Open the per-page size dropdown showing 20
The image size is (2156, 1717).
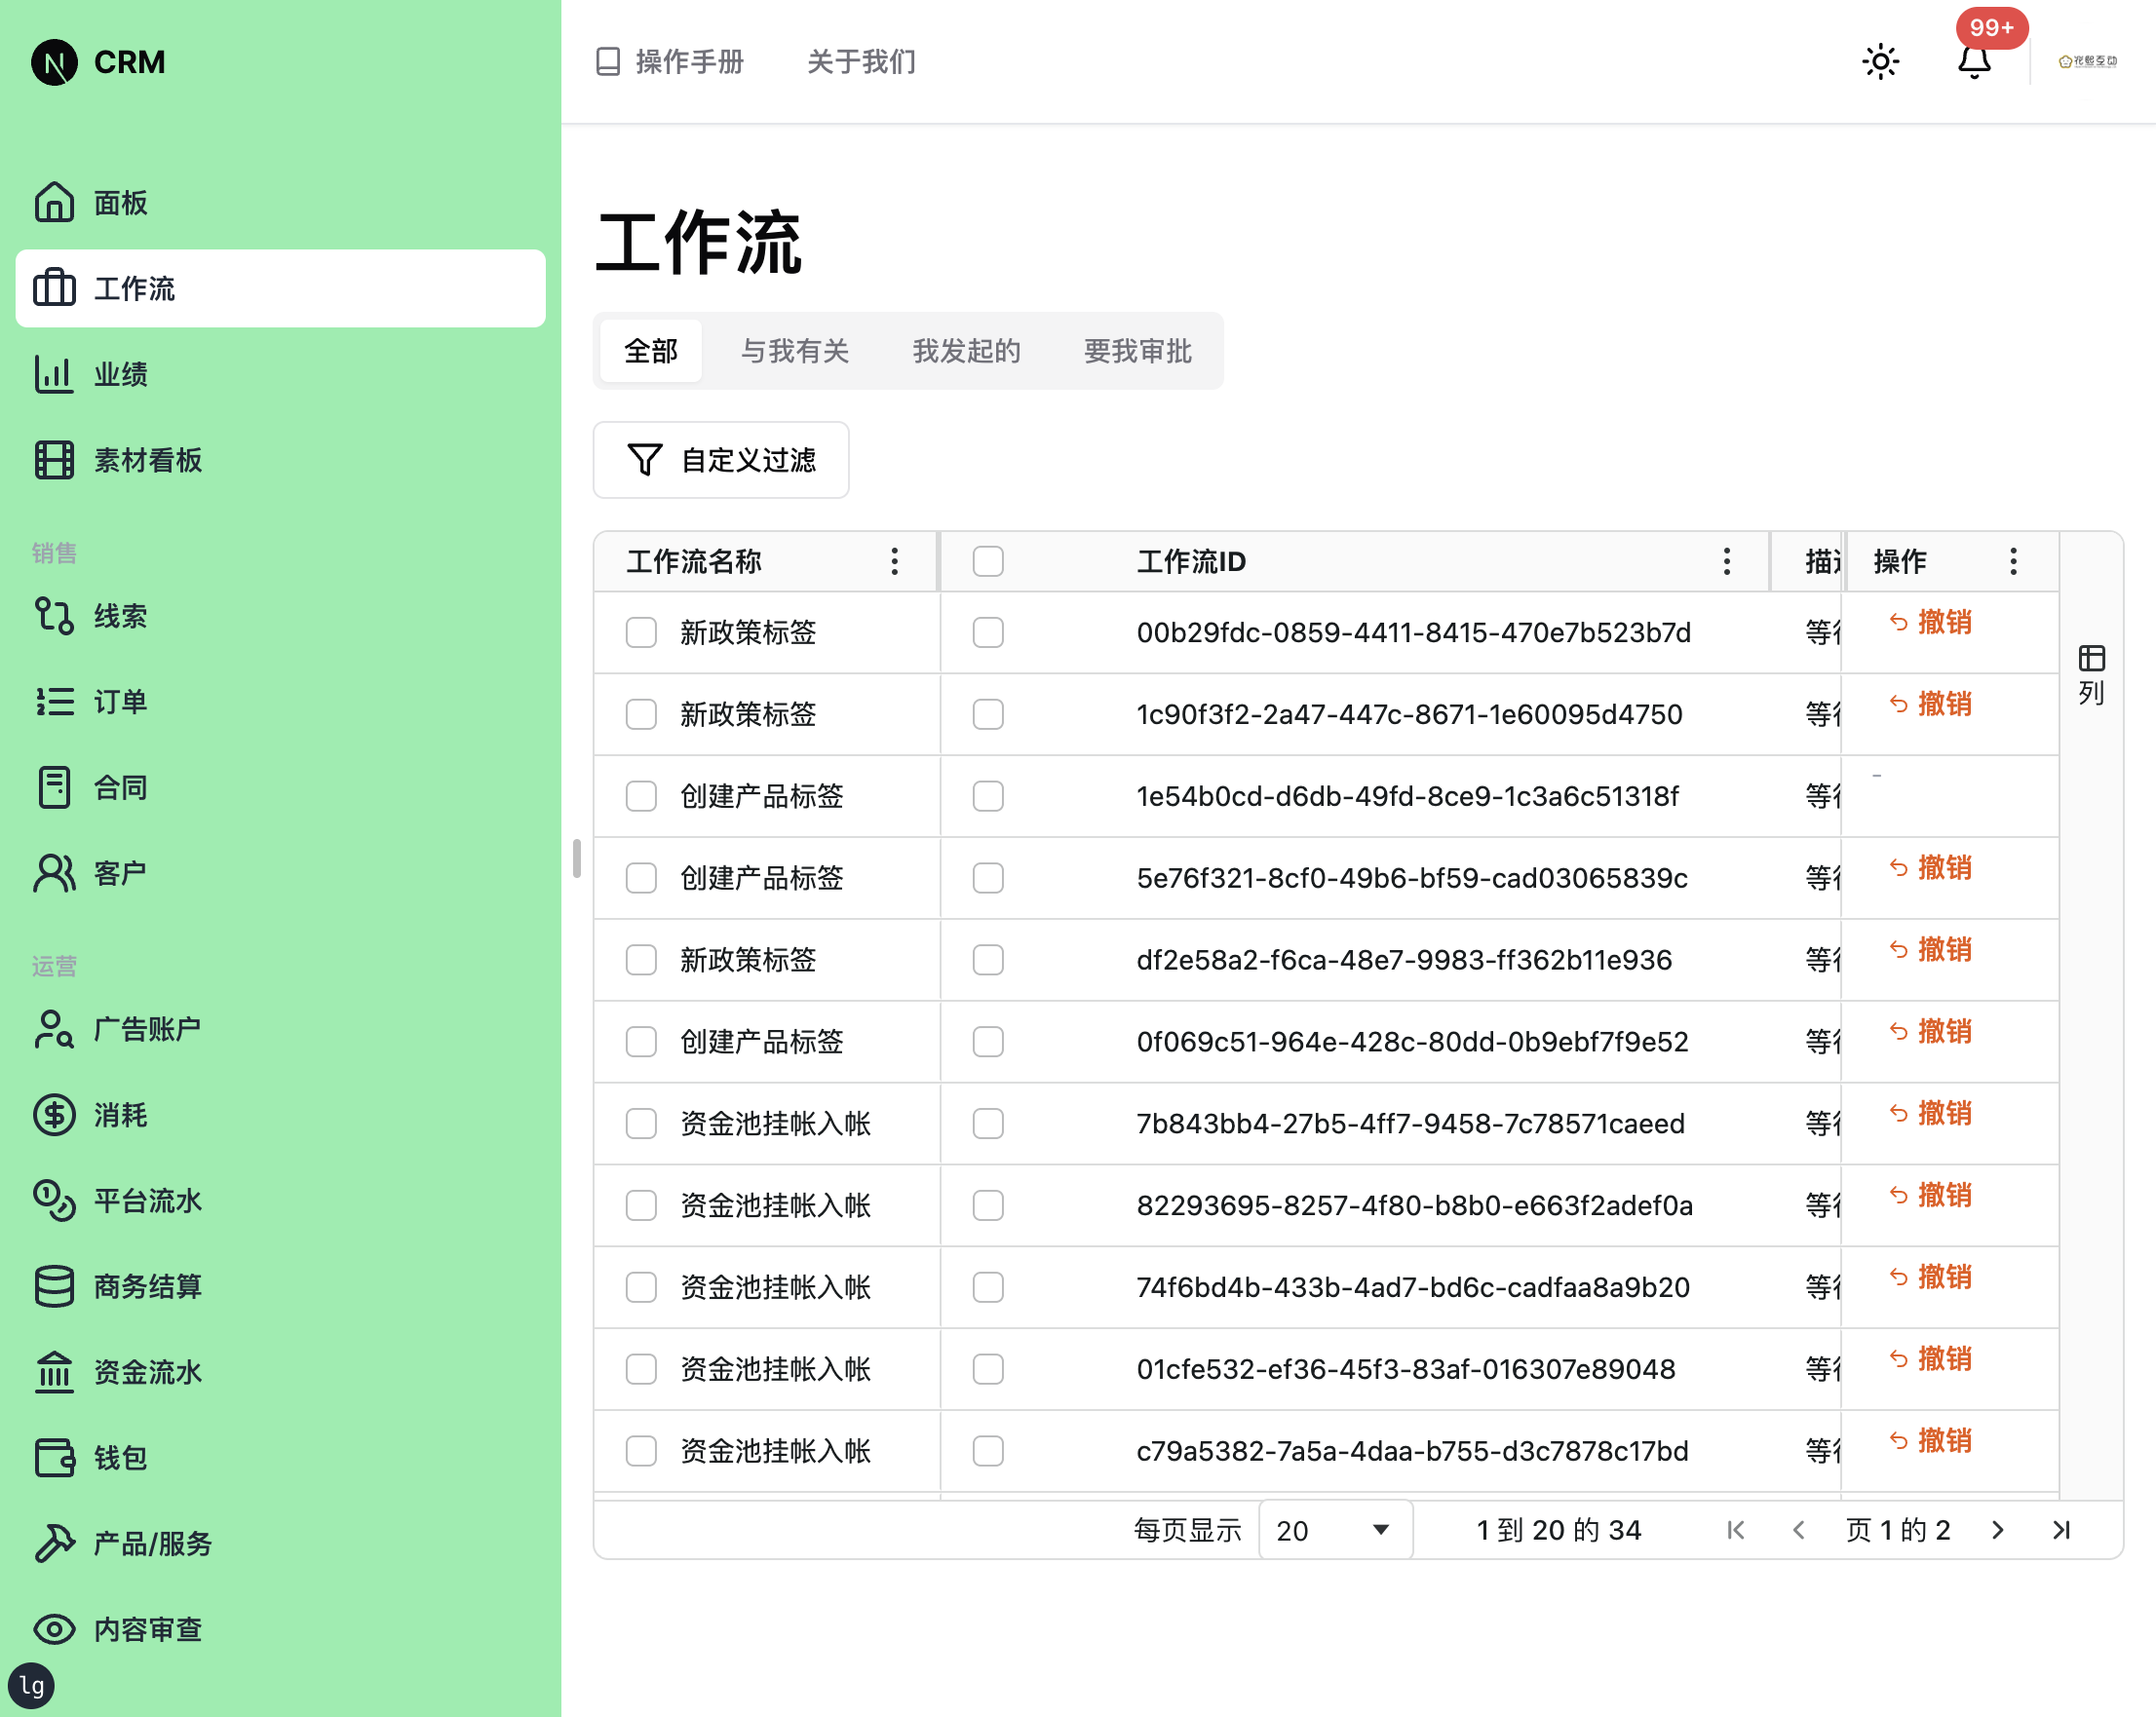1335,1529
